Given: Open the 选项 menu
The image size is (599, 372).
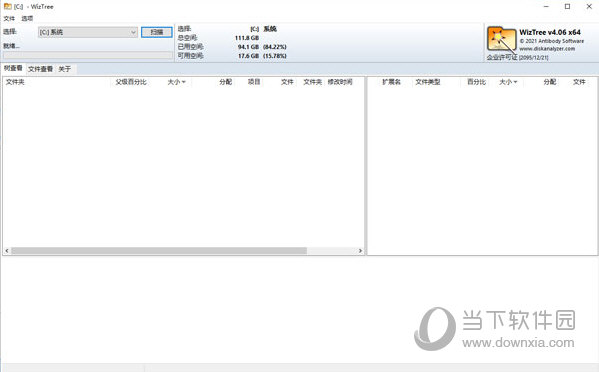Looking at the screenshot, I should [27, 18].
